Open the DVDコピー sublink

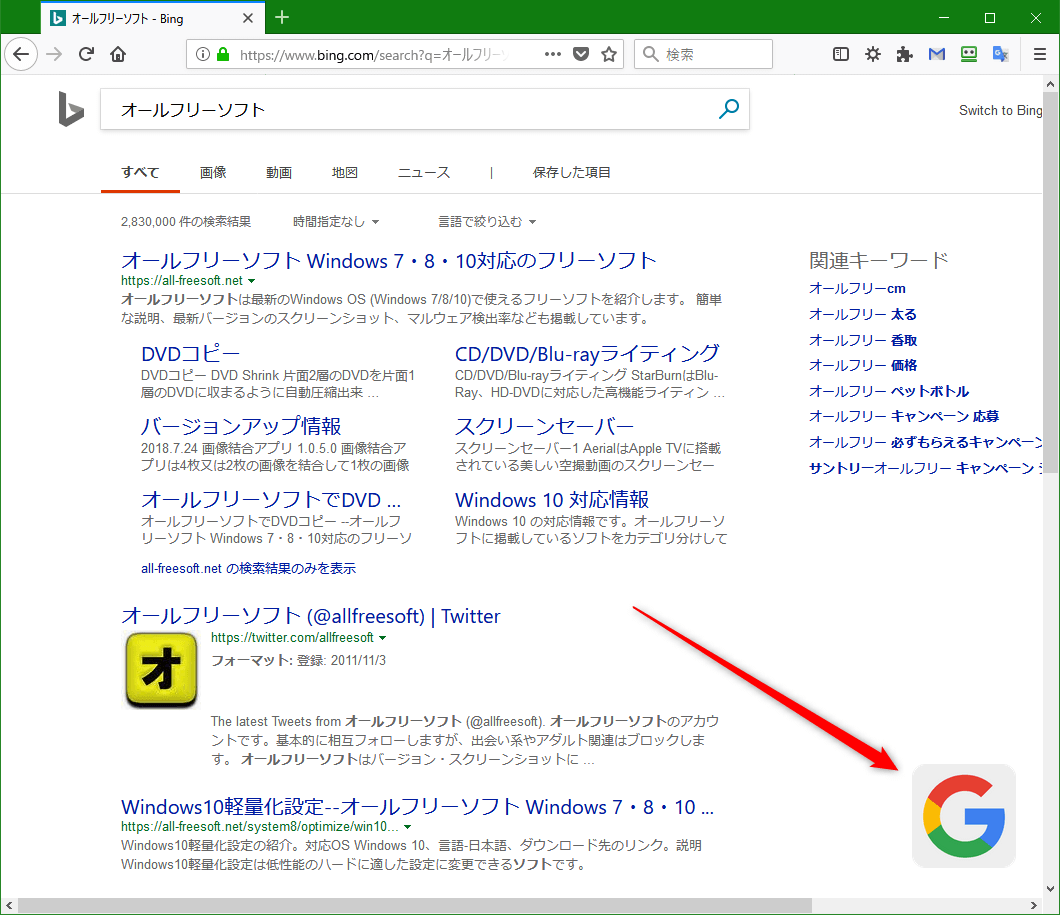click(190, 353)
